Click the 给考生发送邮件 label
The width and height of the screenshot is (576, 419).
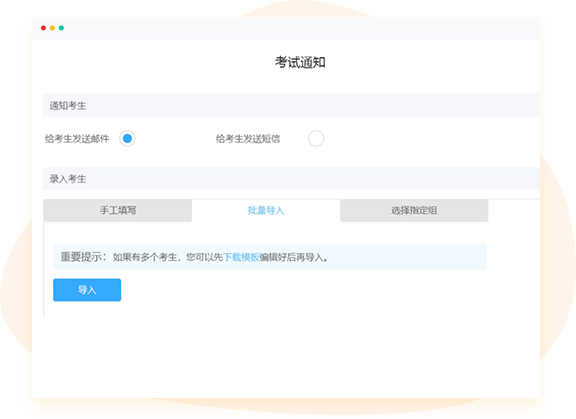77,138
